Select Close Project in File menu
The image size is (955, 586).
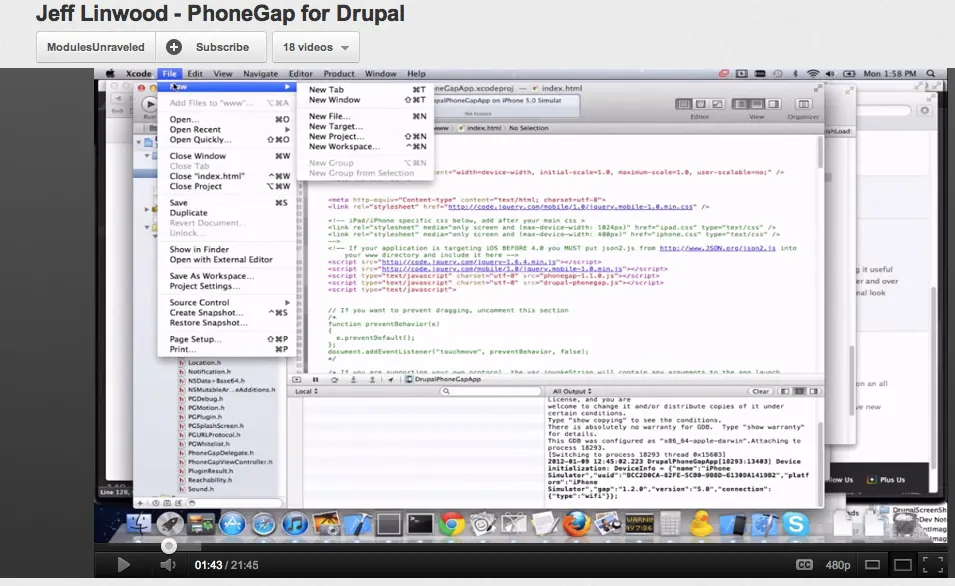pos(227,186)
